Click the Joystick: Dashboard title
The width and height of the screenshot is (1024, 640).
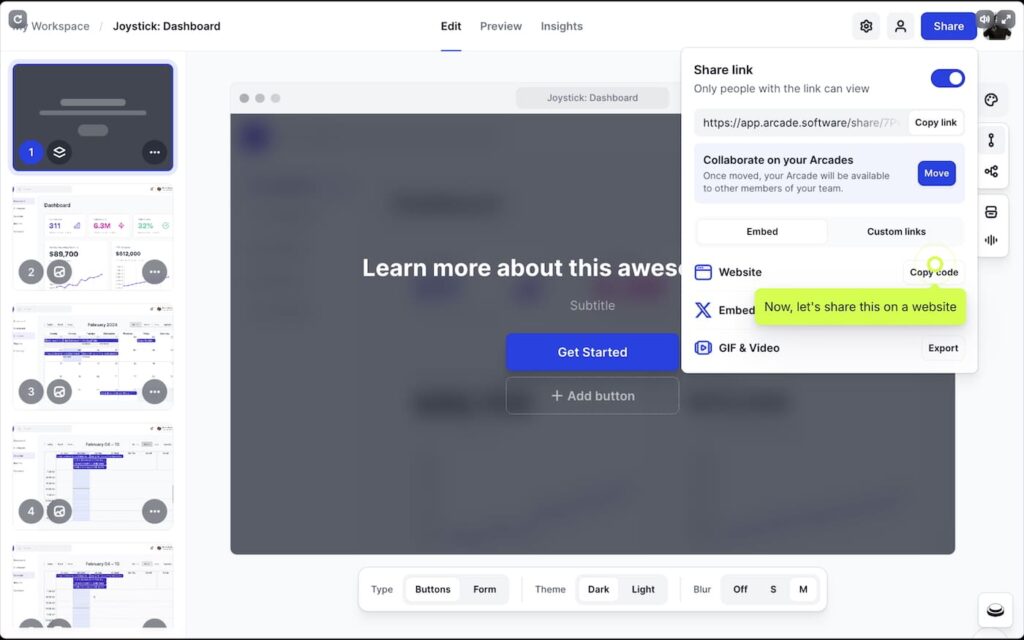[x=167, y=26]
